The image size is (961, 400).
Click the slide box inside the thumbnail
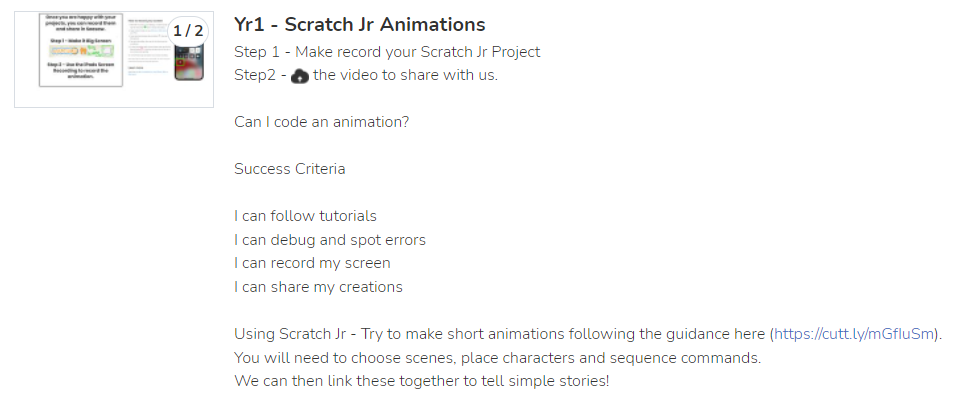(81, 50)
